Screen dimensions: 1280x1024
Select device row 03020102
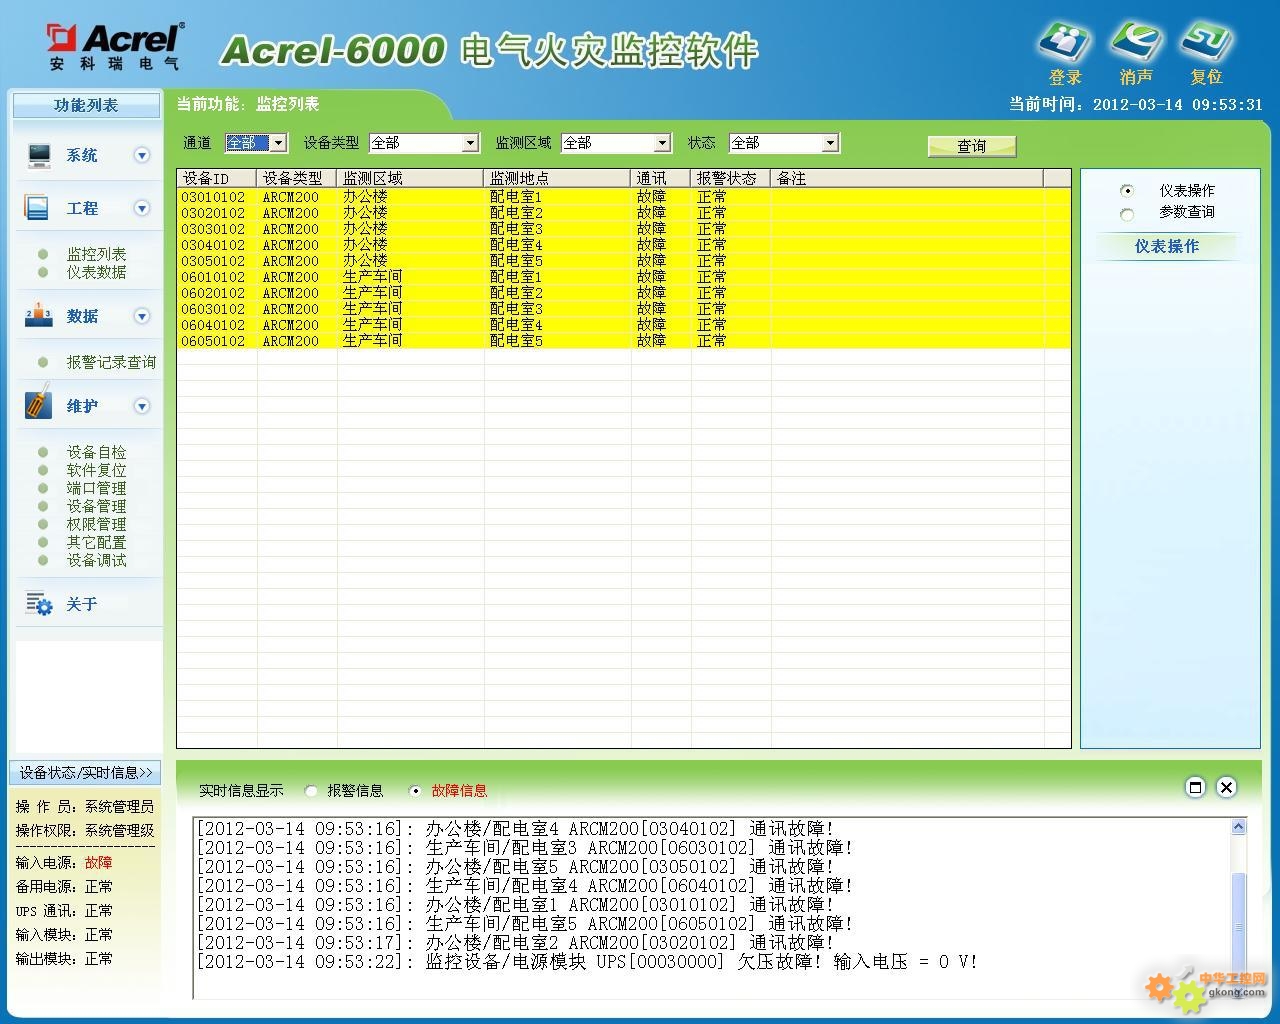click(x=624, y=213)
